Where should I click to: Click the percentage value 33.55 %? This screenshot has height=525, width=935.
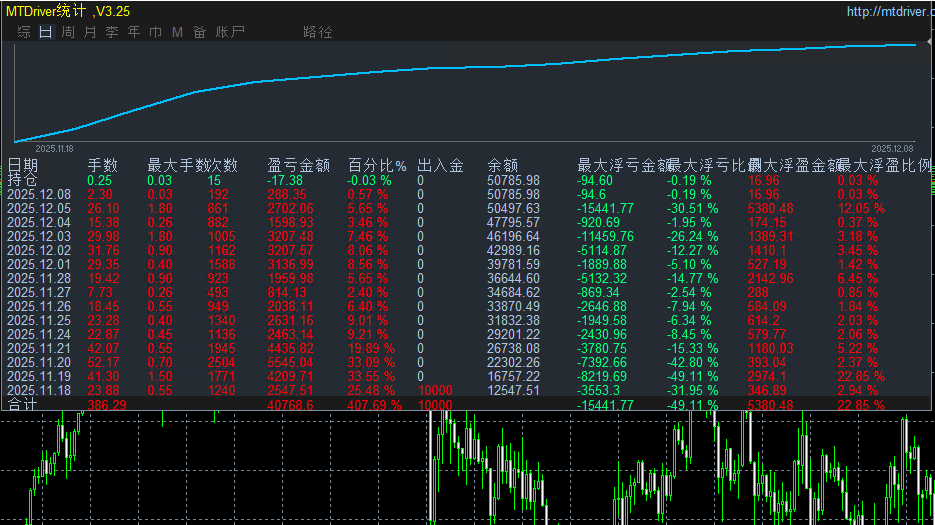pyautogui.click(x=371, y=376)
